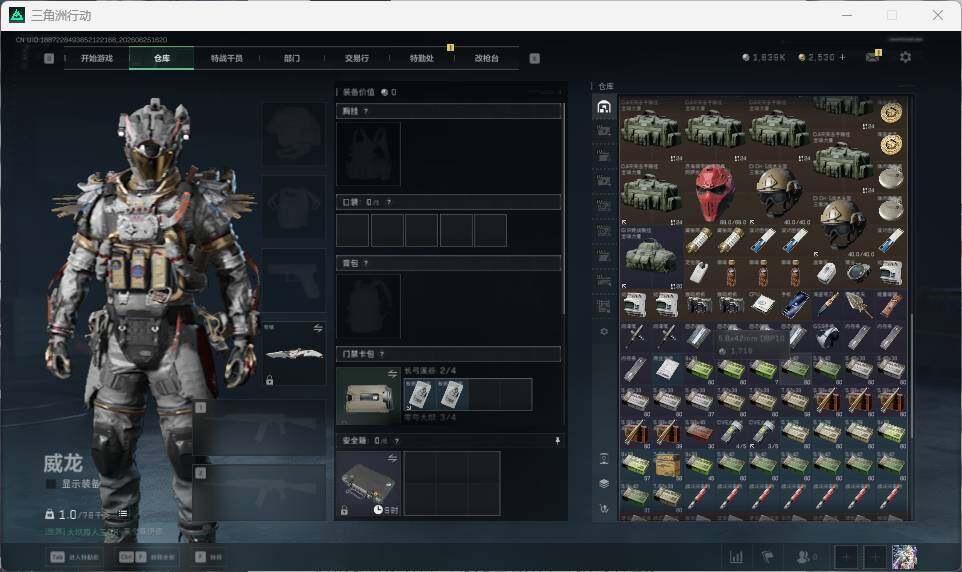This screenshot has height=572, width=962.
Task: Select the green duffel bag on dark tile
Action: [651, 257]
